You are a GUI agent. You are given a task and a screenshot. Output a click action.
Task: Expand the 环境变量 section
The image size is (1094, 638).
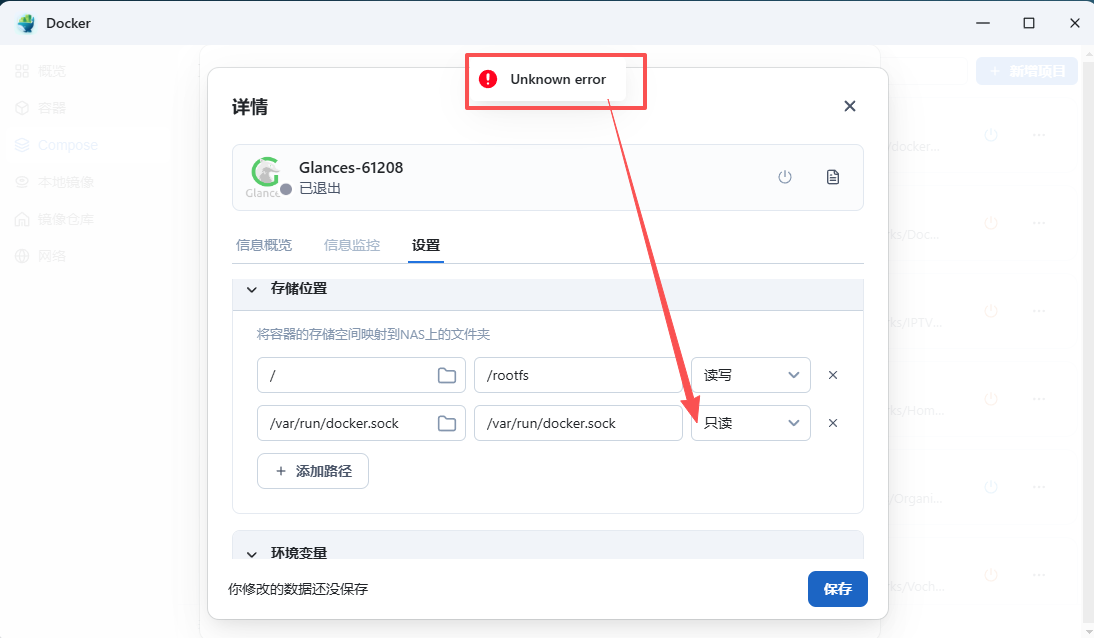tap(252, 554)
